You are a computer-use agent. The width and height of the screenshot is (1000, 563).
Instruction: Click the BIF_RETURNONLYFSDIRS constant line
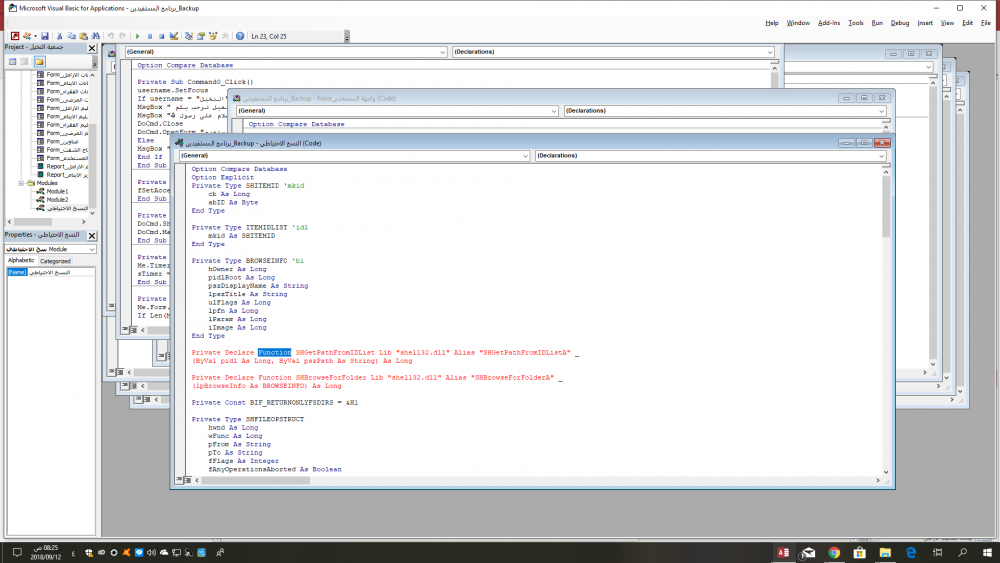click(275, 403)
